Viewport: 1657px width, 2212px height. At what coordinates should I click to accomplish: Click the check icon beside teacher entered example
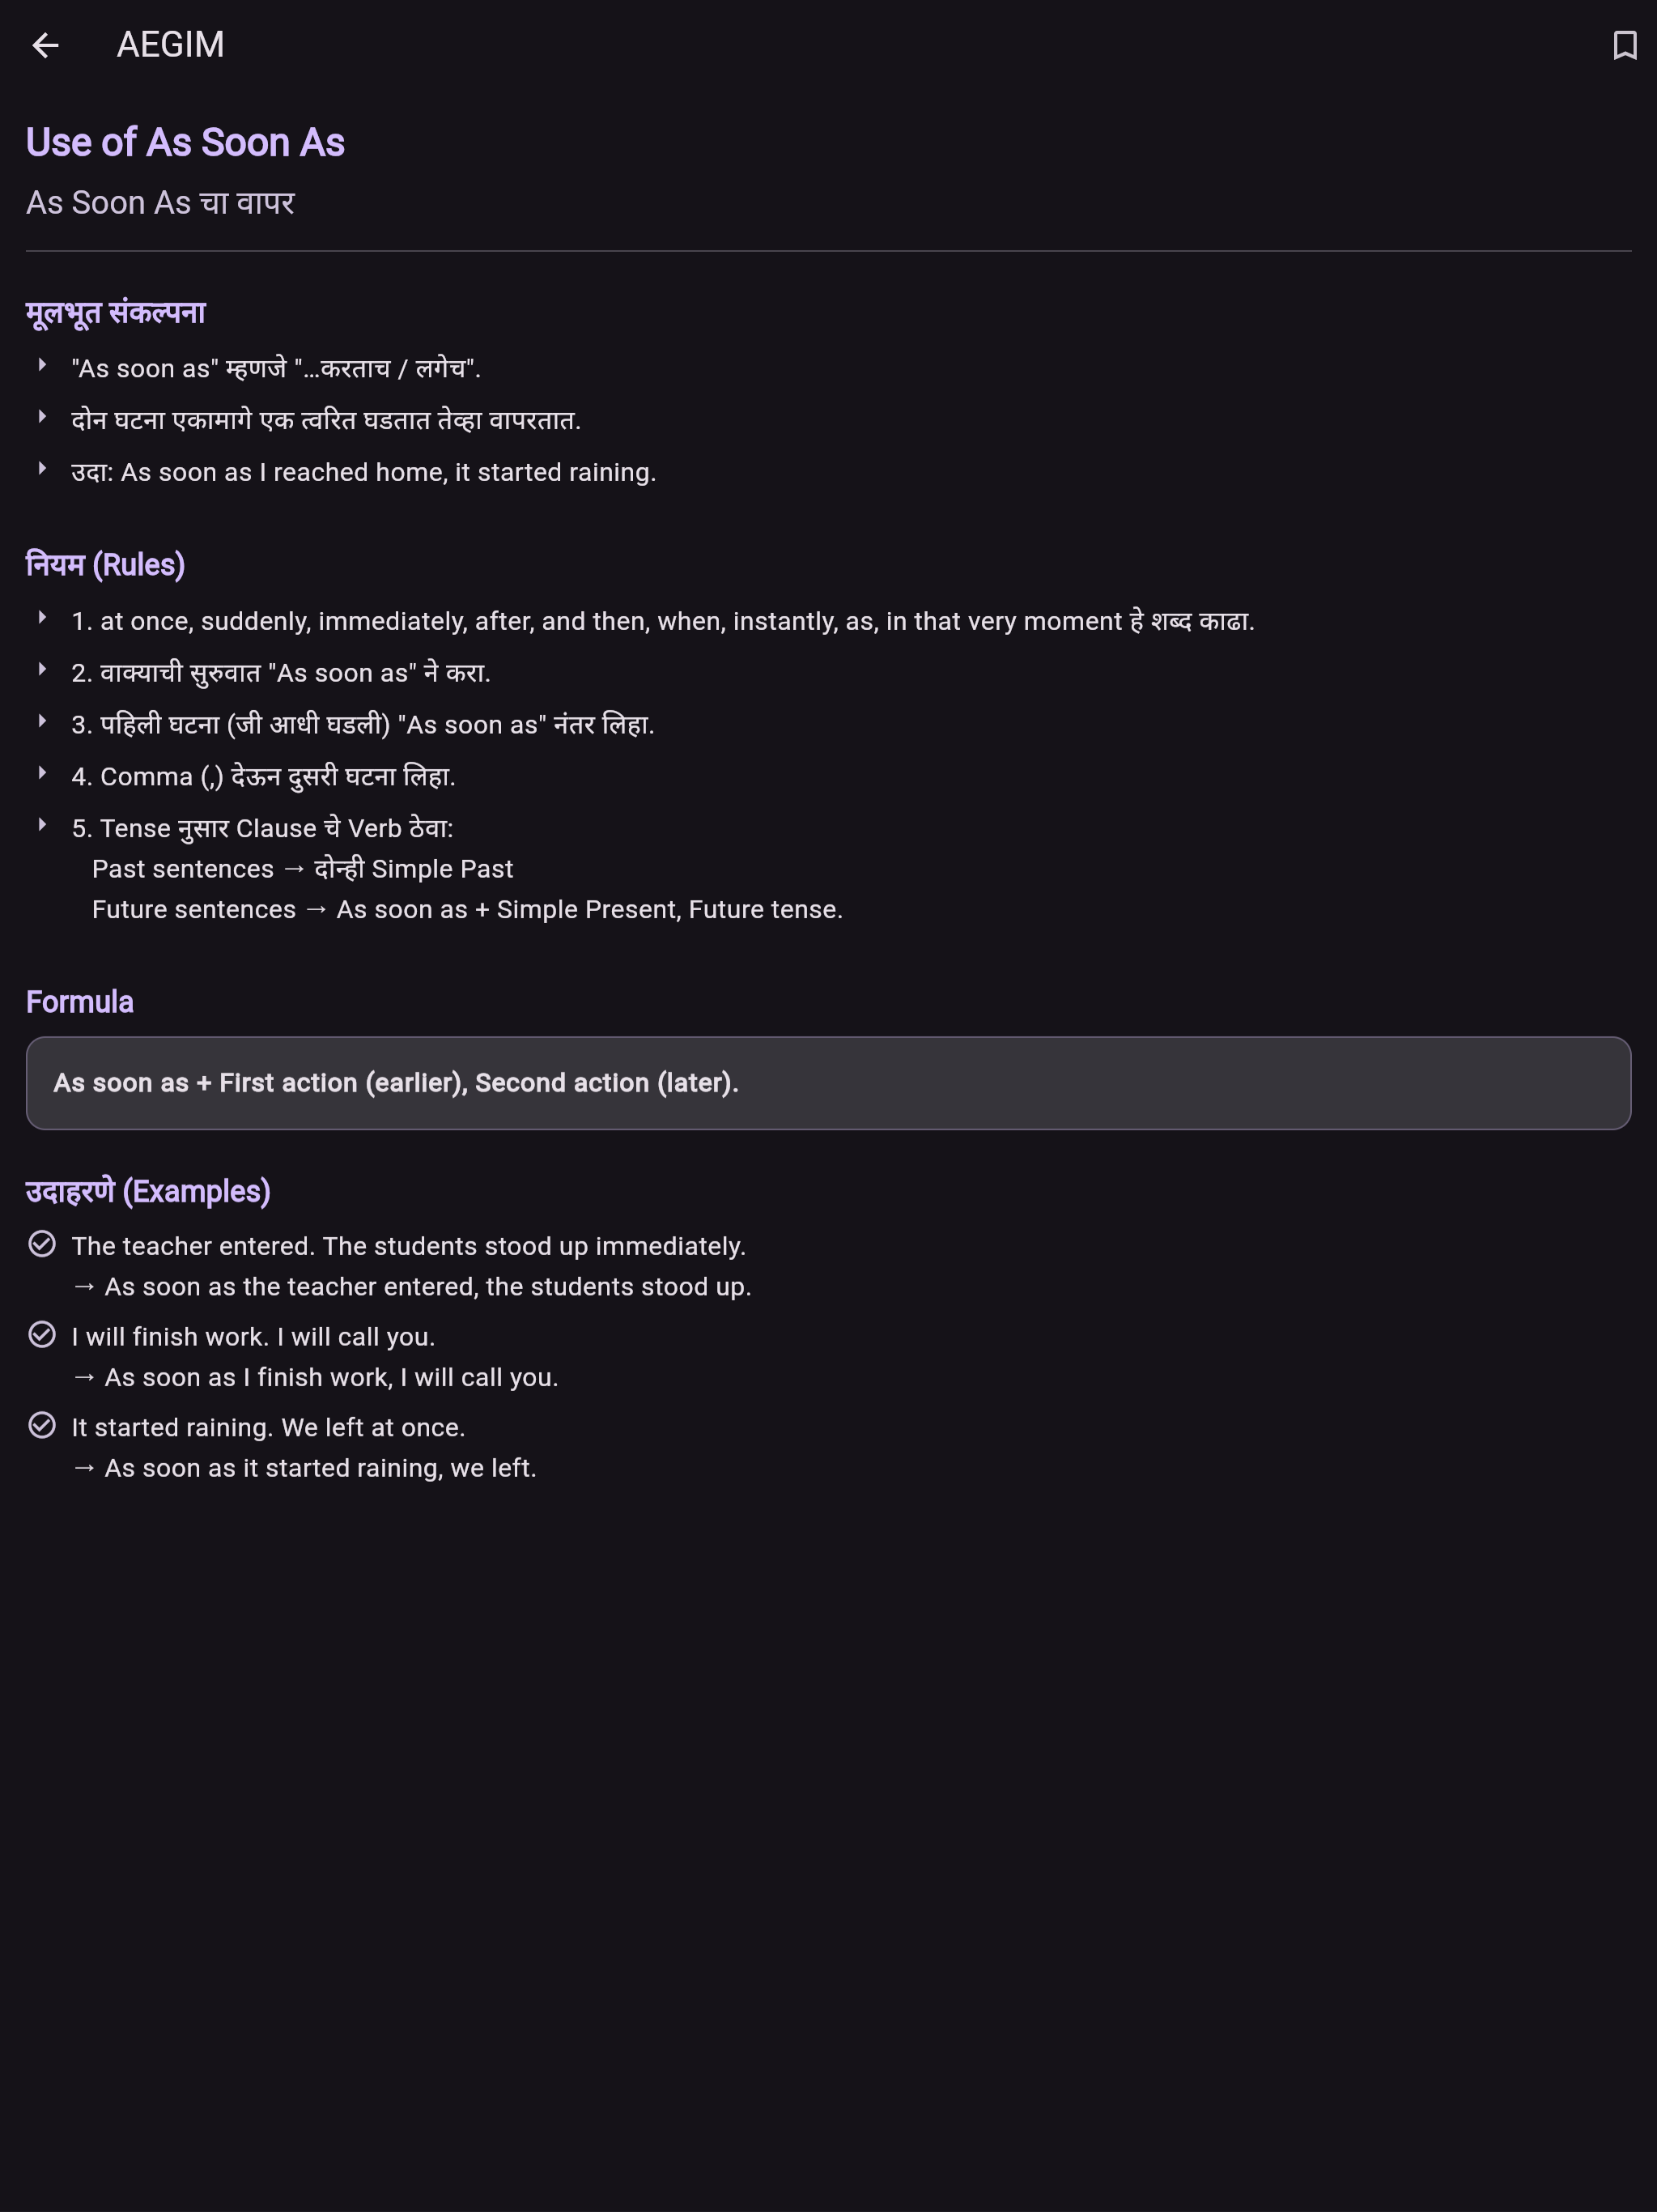[x=42, y=1244]
